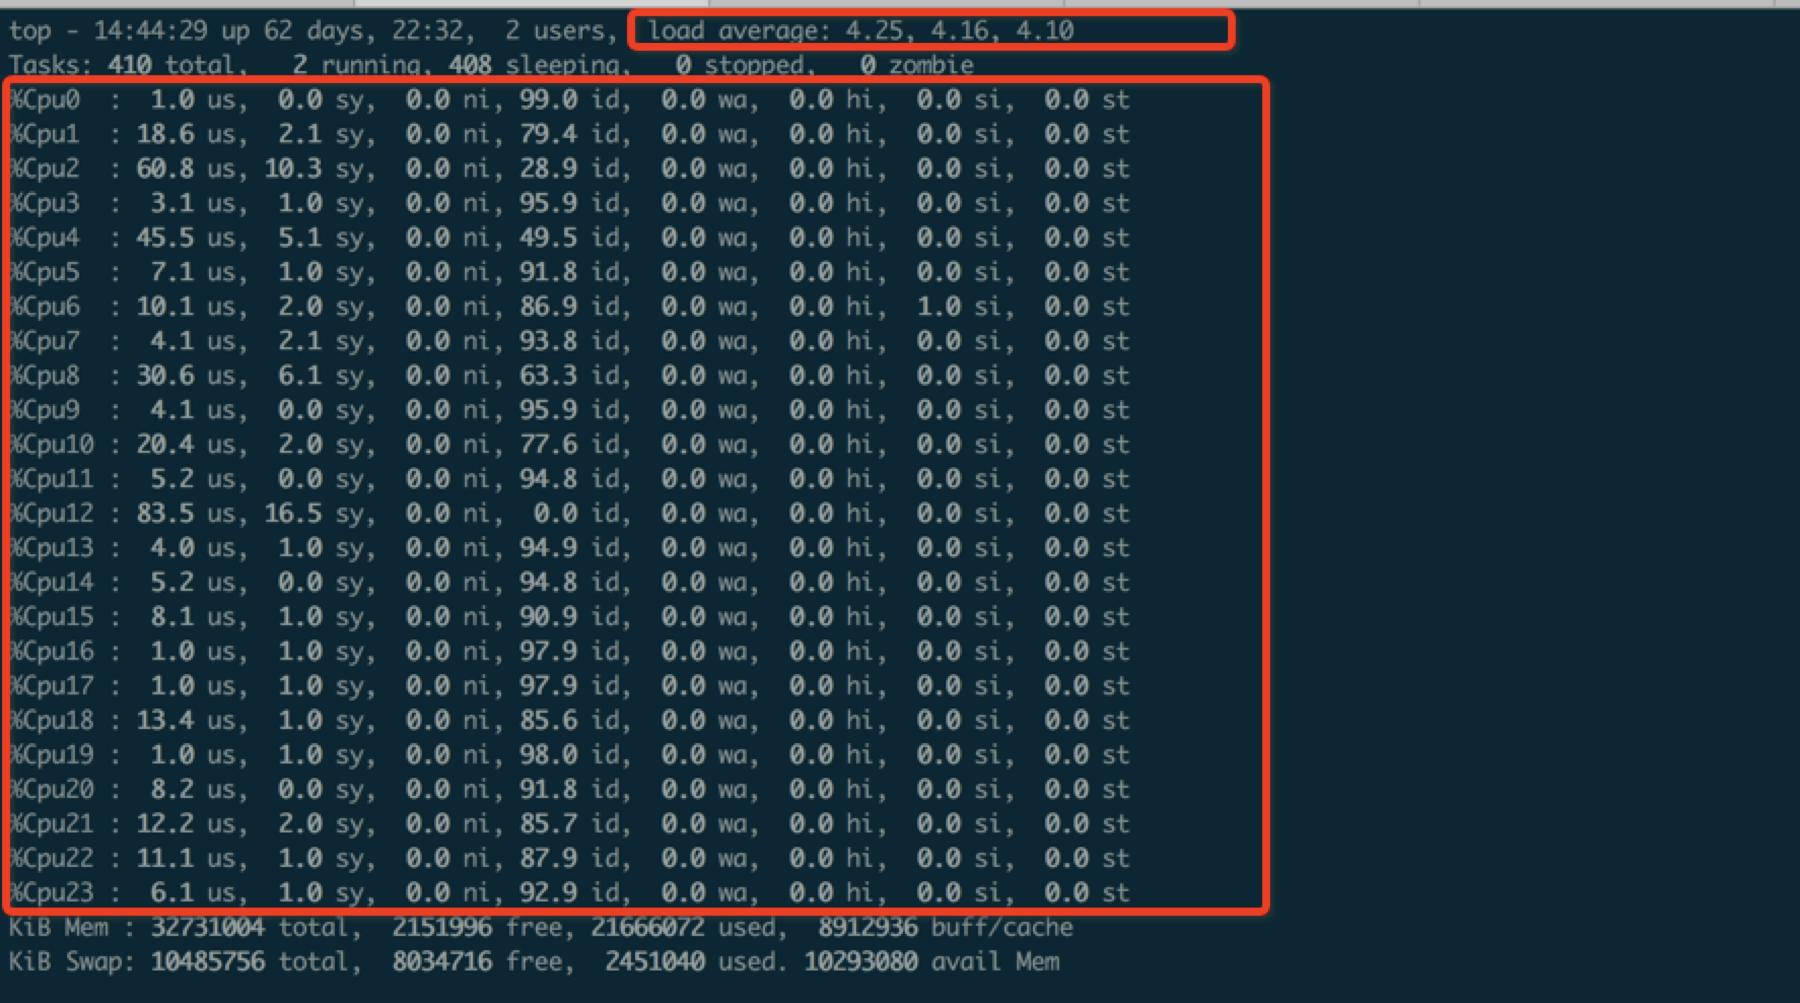This screenshot has height=1003, width=1800.
Task: Click the %Cpu7 row label
Action: point(45,341)
